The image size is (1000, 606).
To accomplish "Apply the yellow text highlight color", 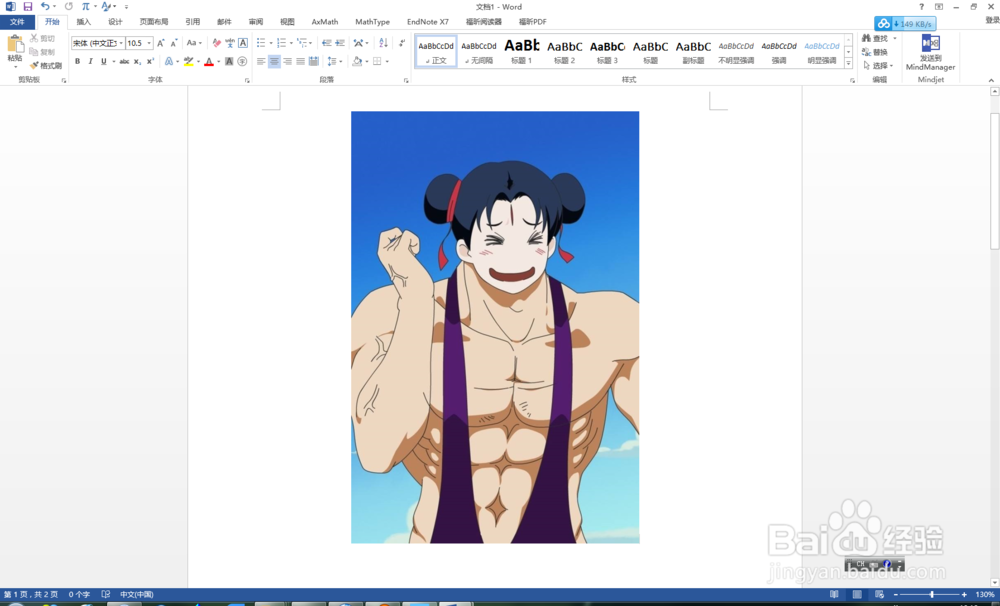I will click(188, 61).
